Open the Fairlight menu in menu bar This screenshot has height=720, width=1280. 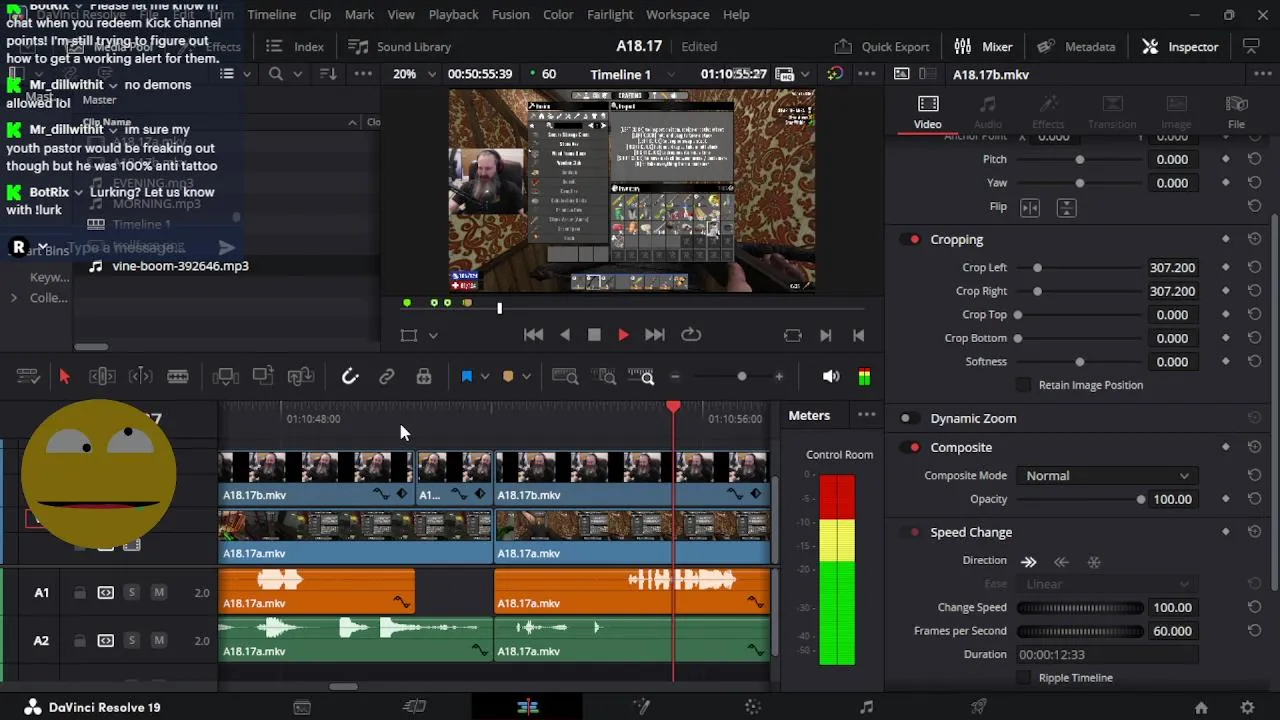(x=610, y=15)
